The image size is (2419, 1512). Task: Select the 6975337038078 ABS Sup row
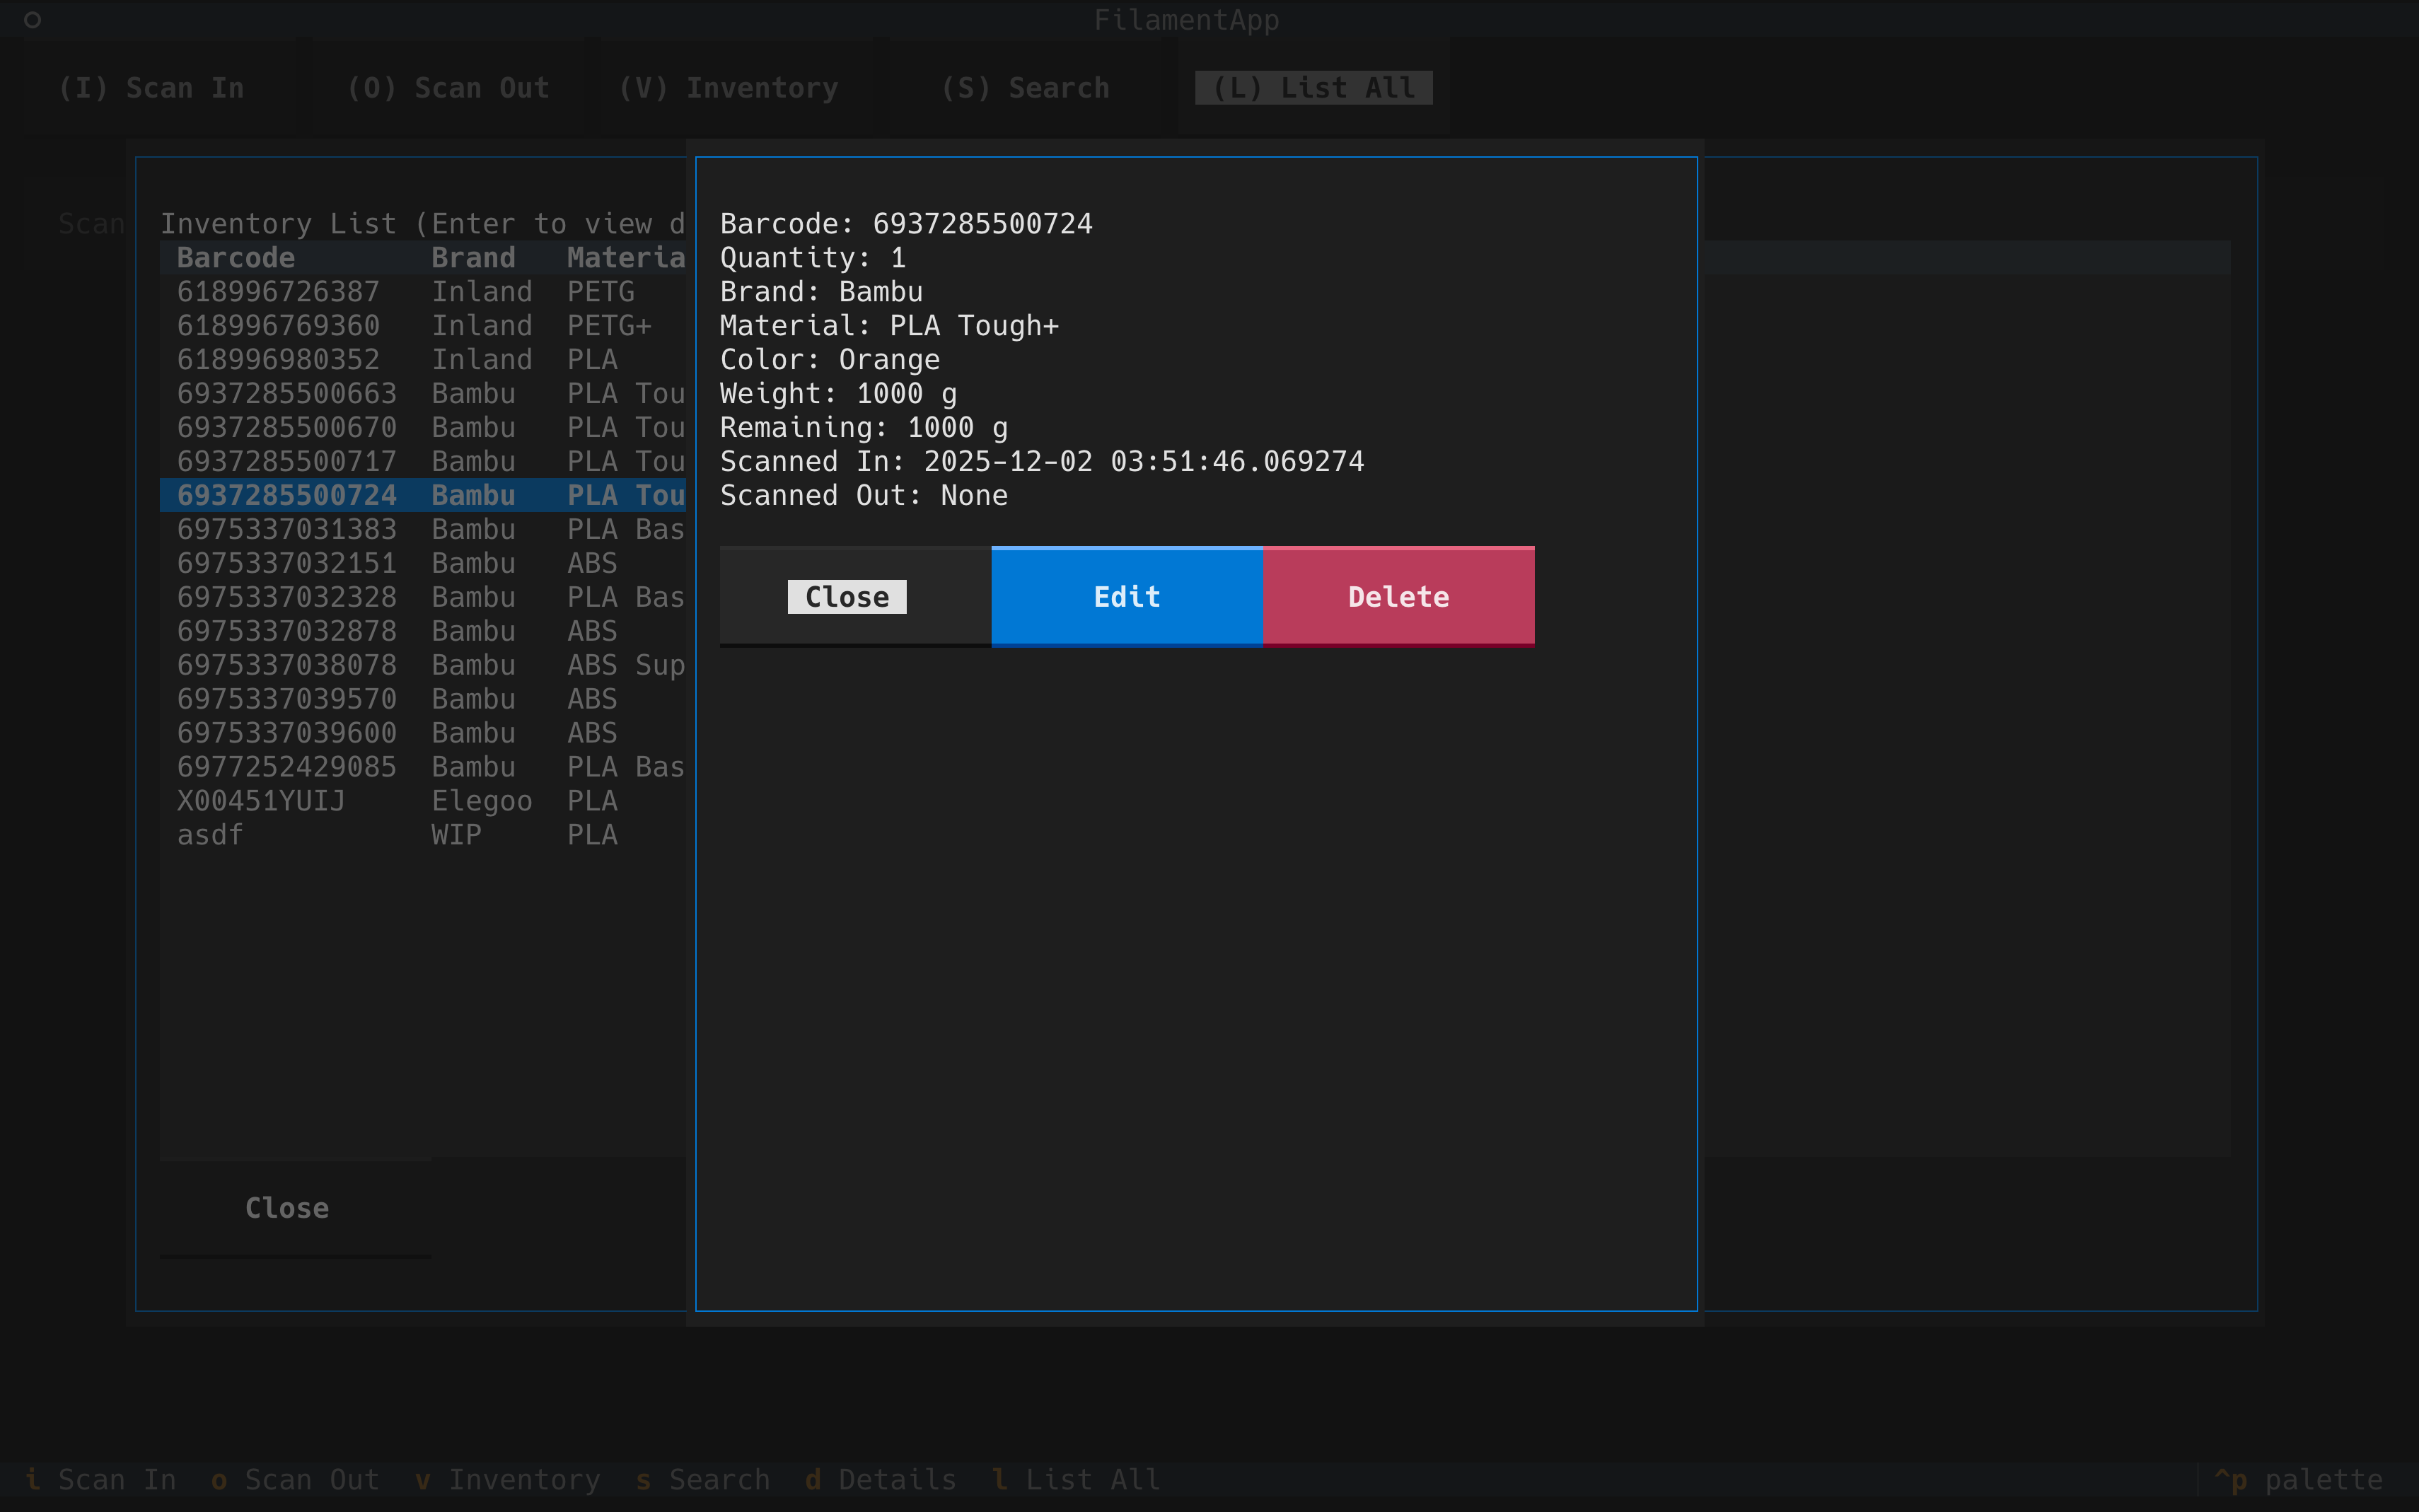point(287,665)
